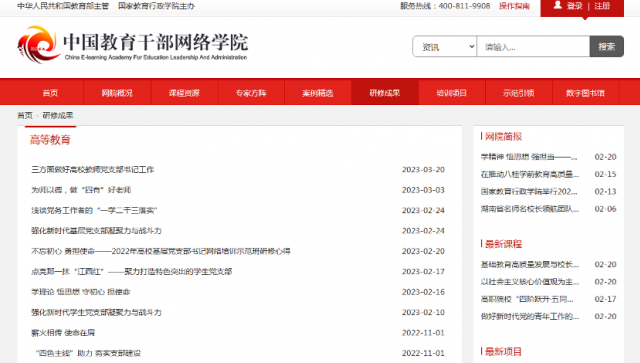This screenshot has width=640, height=363.
Task: Click the 中国教育干部网络学院 site title
Action: tap(156, 42)
